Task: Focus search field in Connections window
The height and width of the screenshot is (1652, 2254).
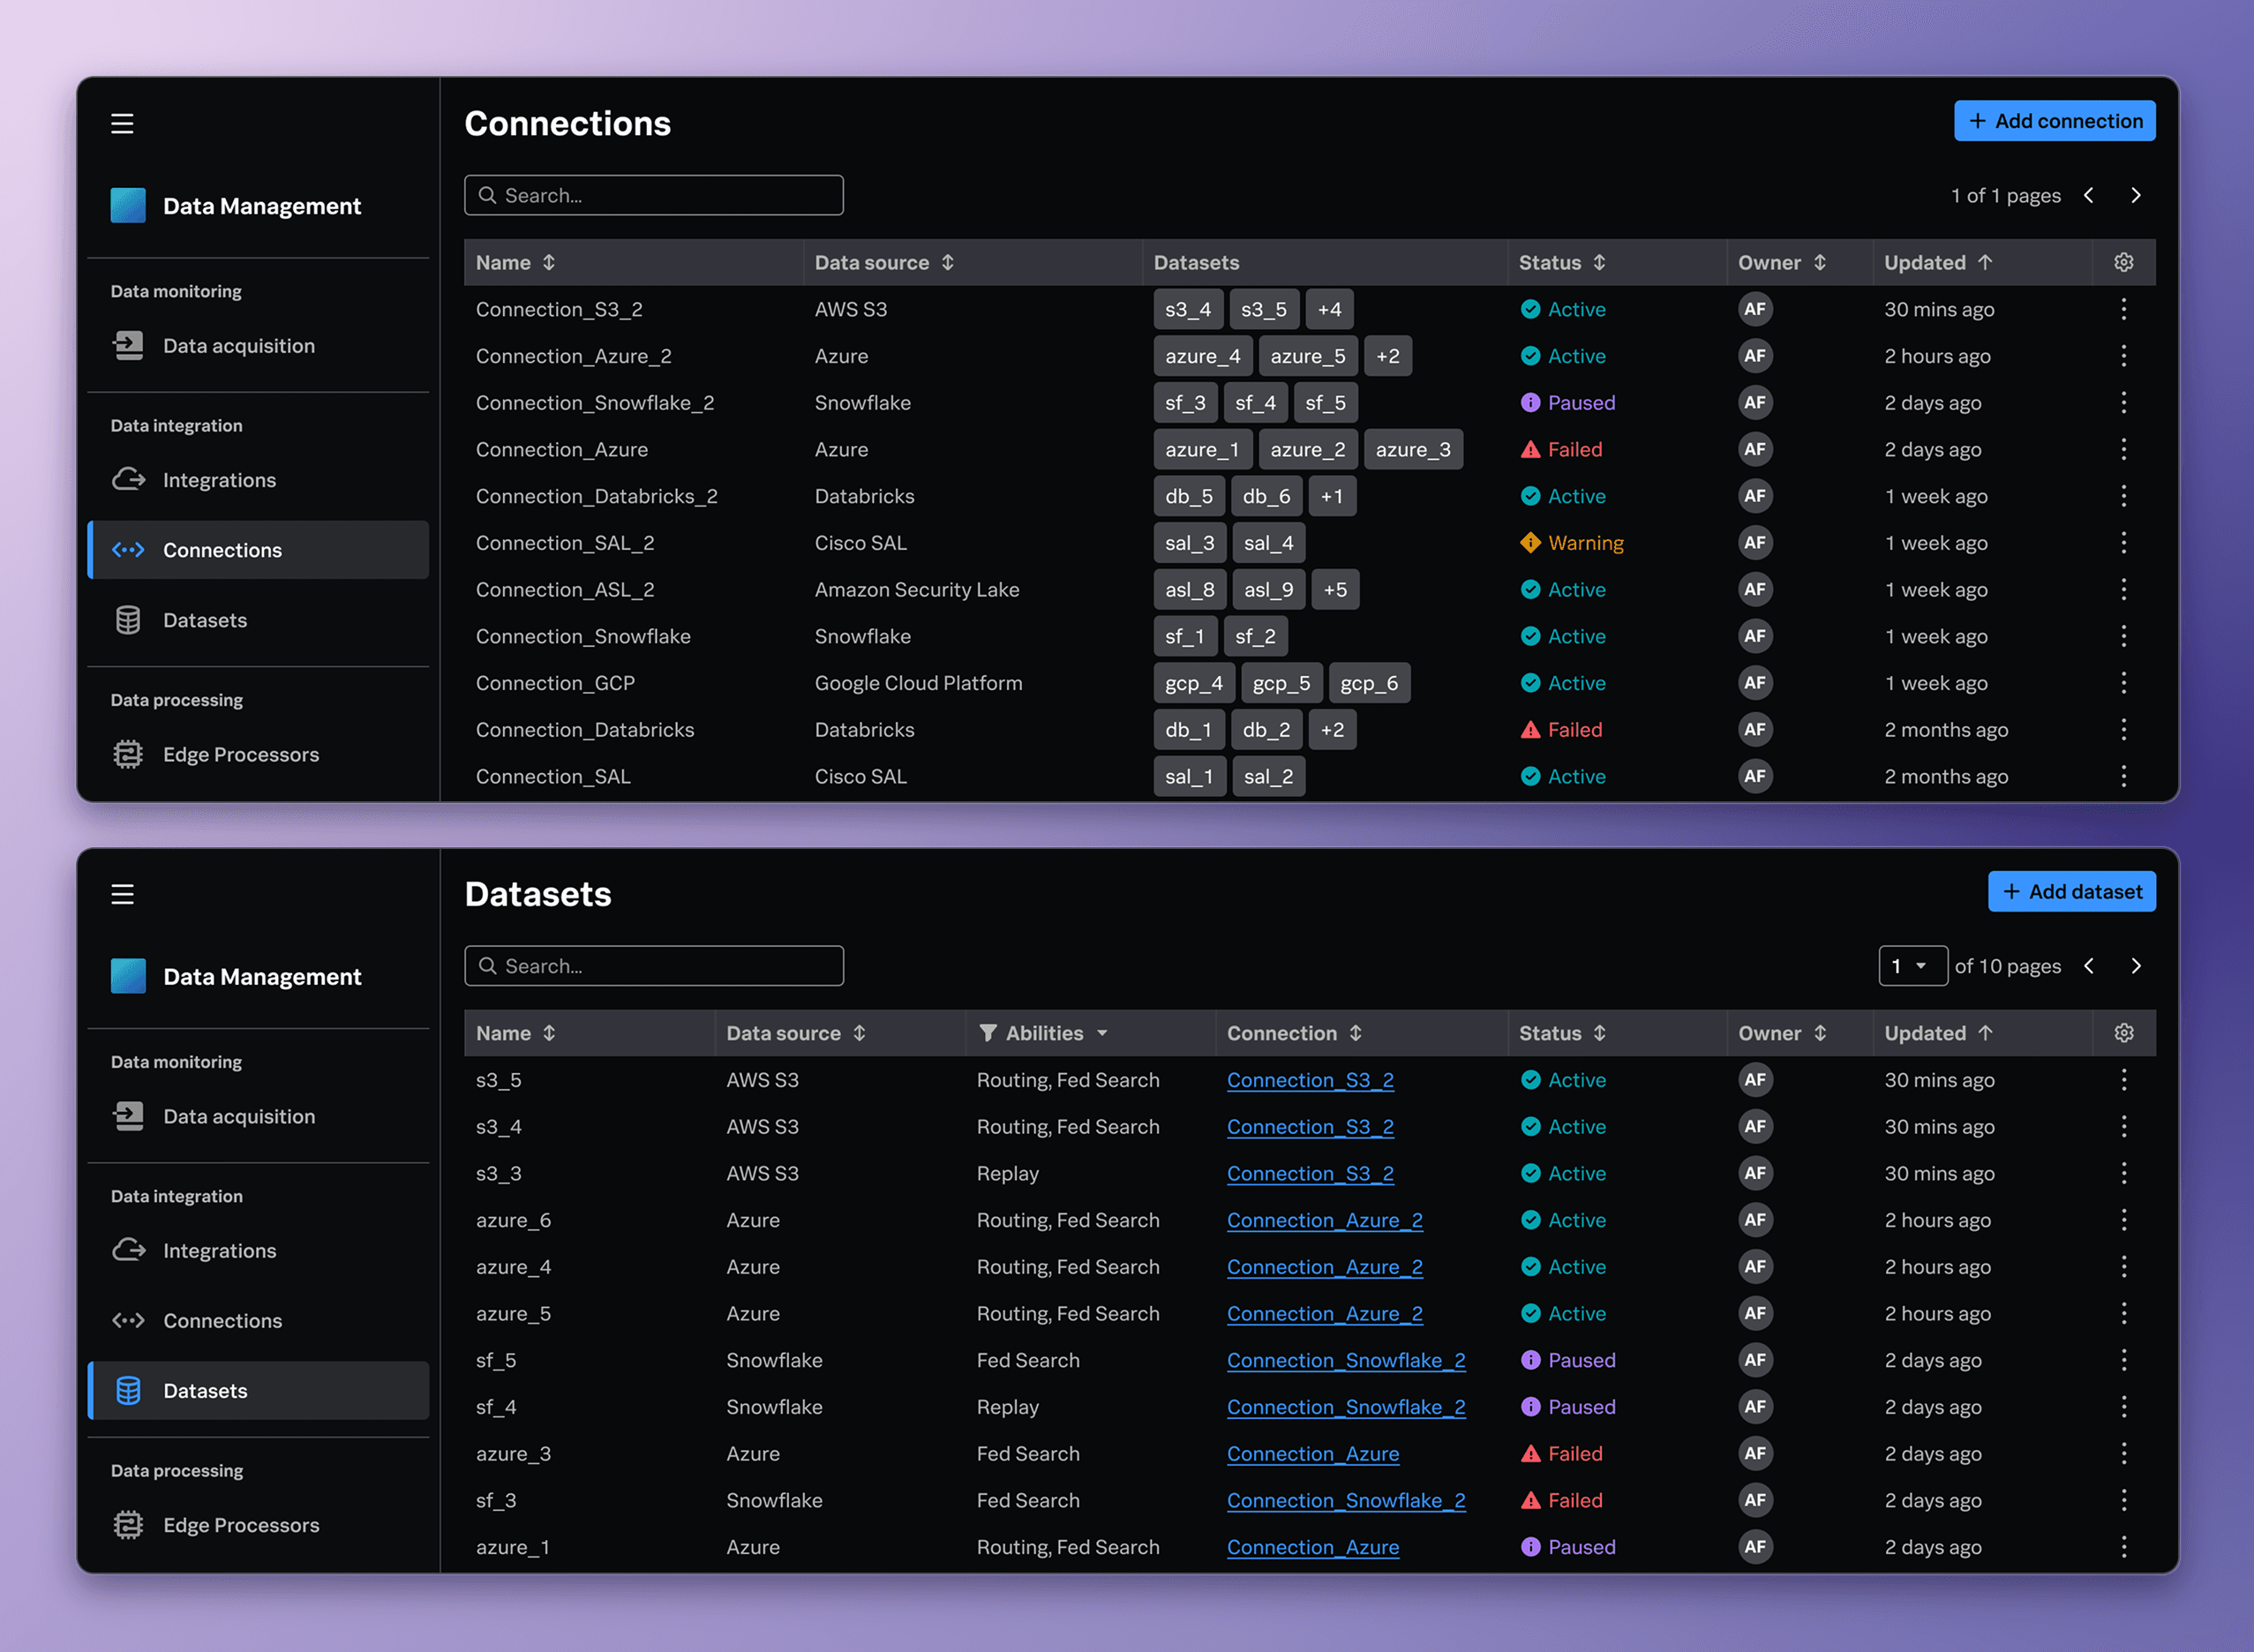Action: pos(653,196)
